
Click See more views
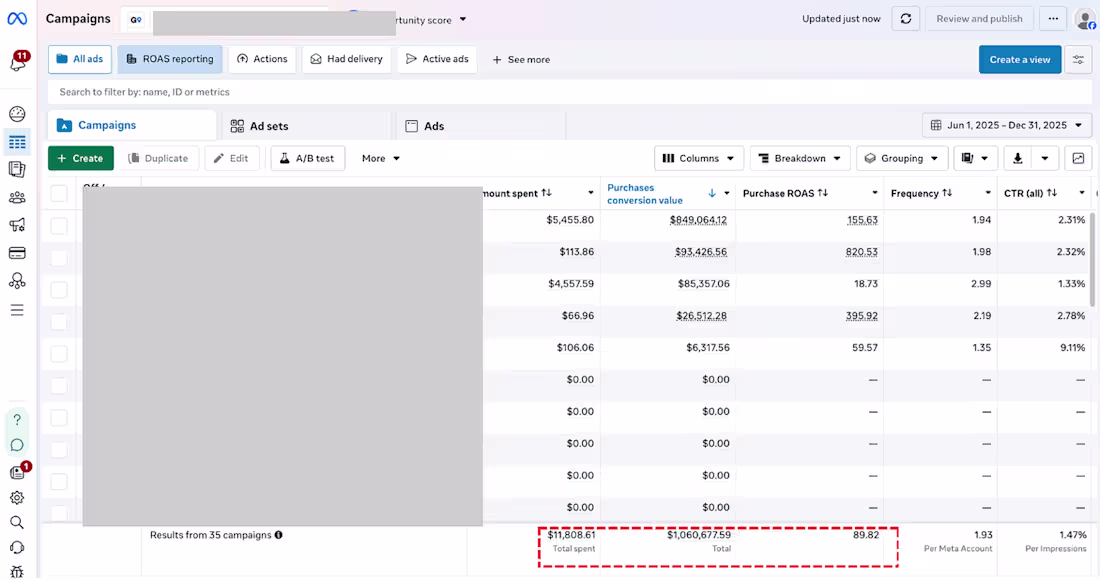click(x=521, y=60)
